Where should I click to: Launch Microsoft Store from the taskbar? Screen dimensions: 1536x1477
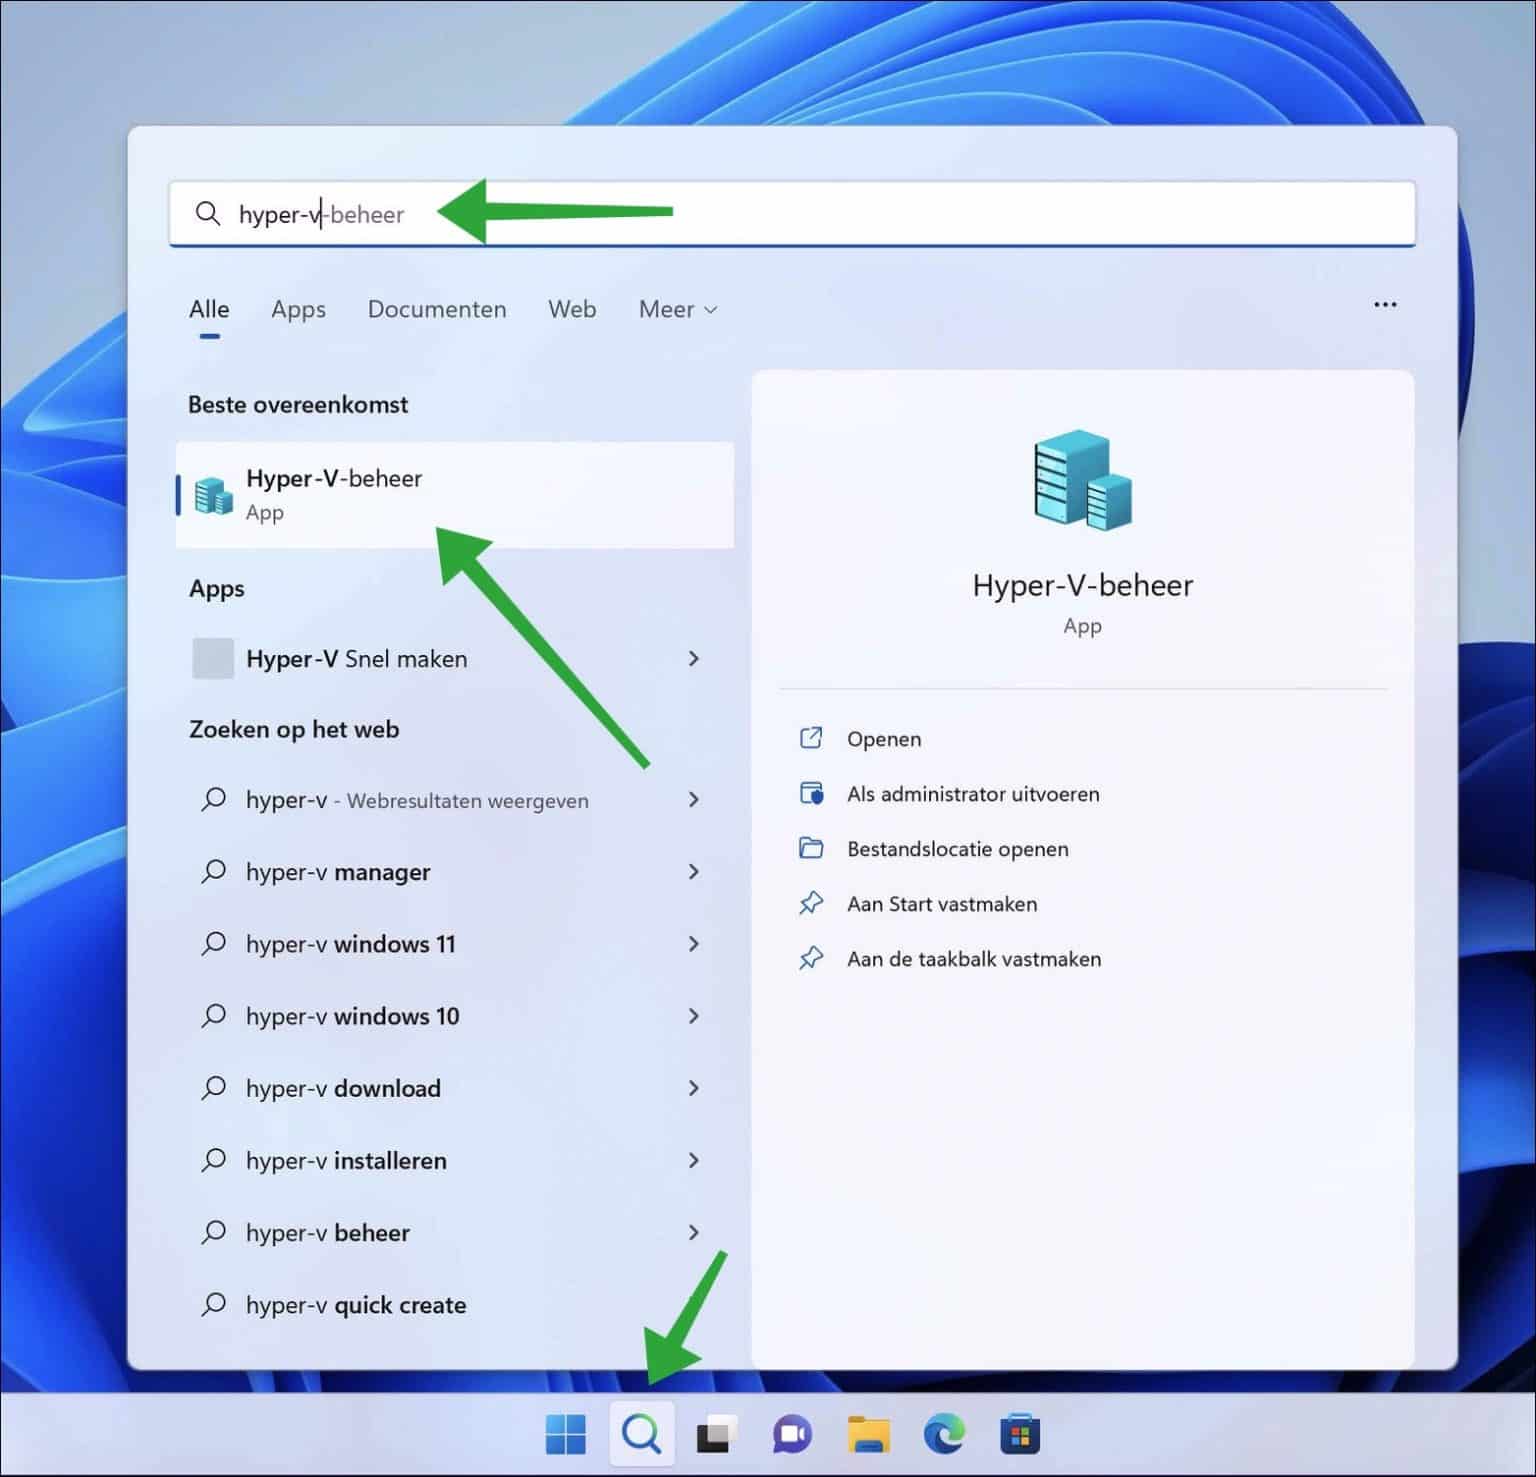pyautogui.click(x=1020, y=1434)
